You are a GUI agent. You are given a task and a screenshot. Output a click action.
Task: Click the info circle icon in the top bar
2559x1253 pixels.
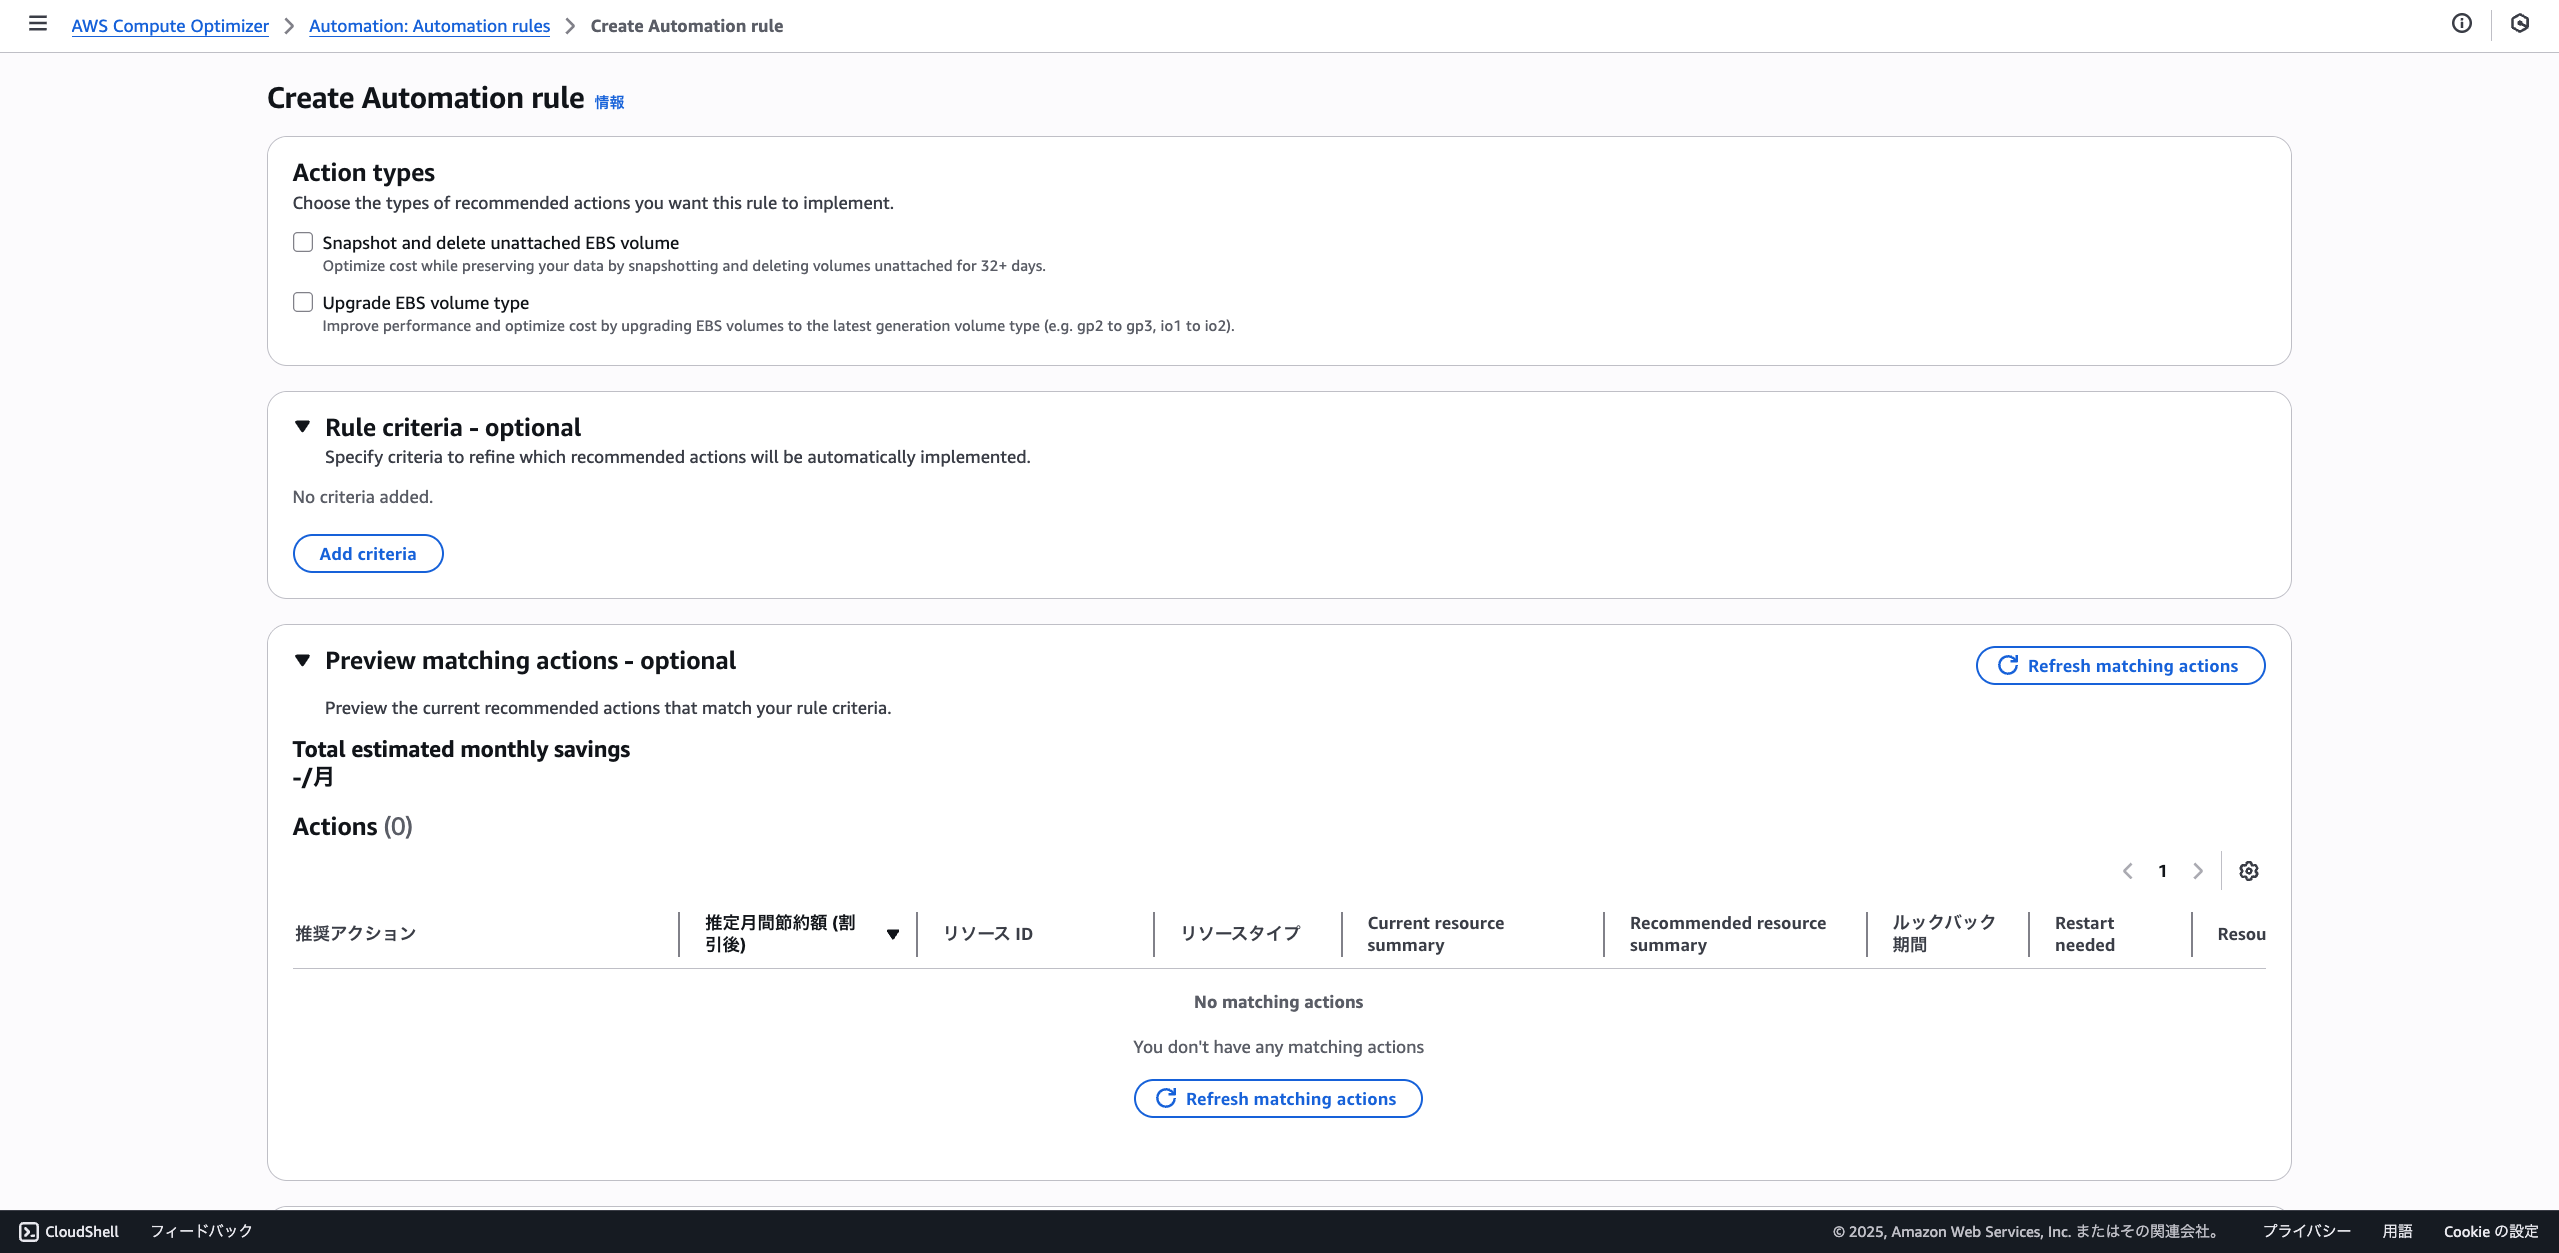2461,24
